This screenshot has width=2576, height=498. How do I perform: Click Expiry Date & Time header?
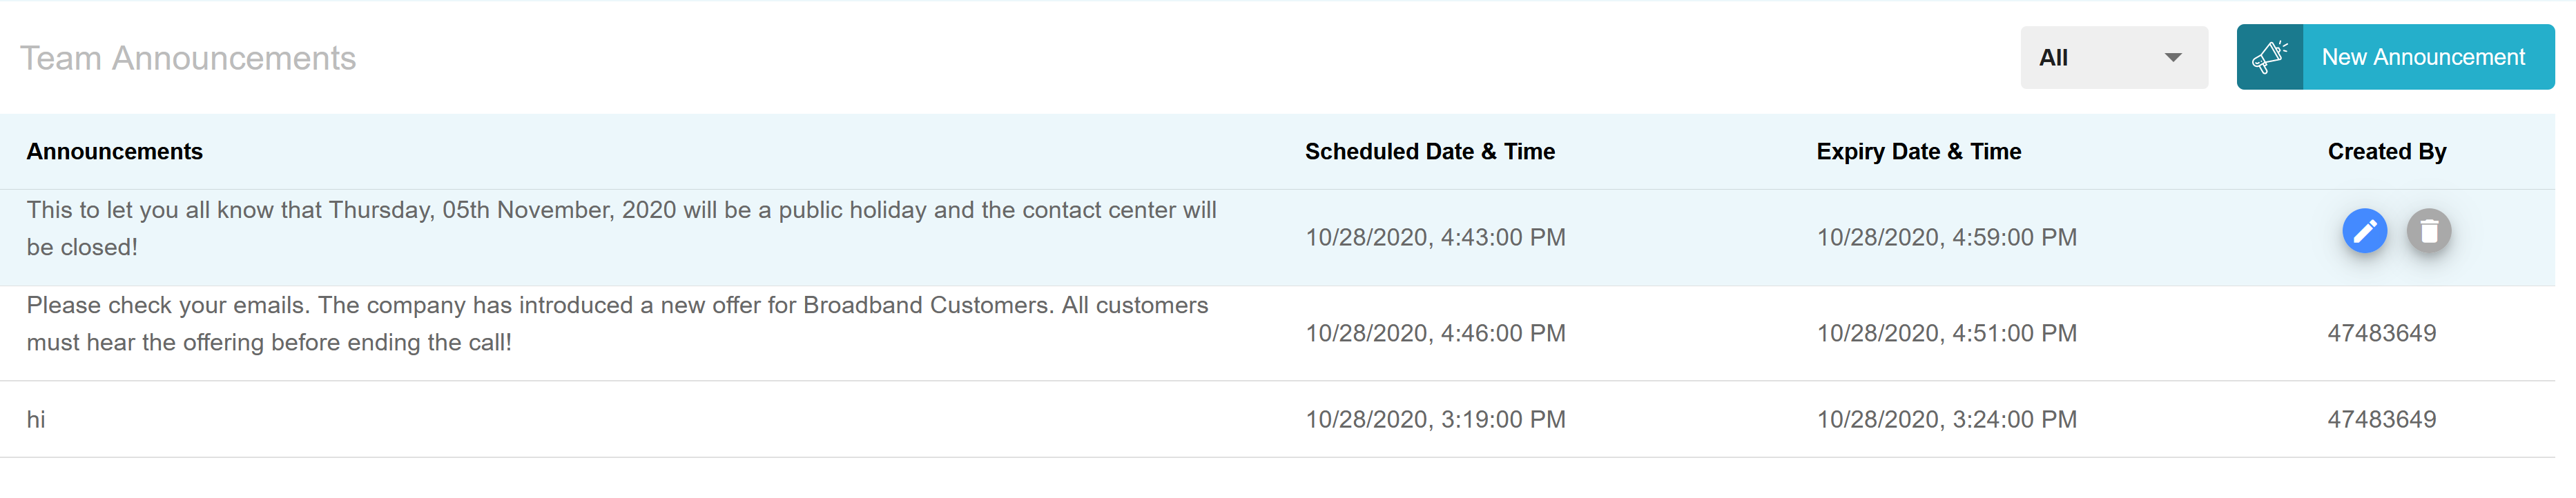point(1918,151)
